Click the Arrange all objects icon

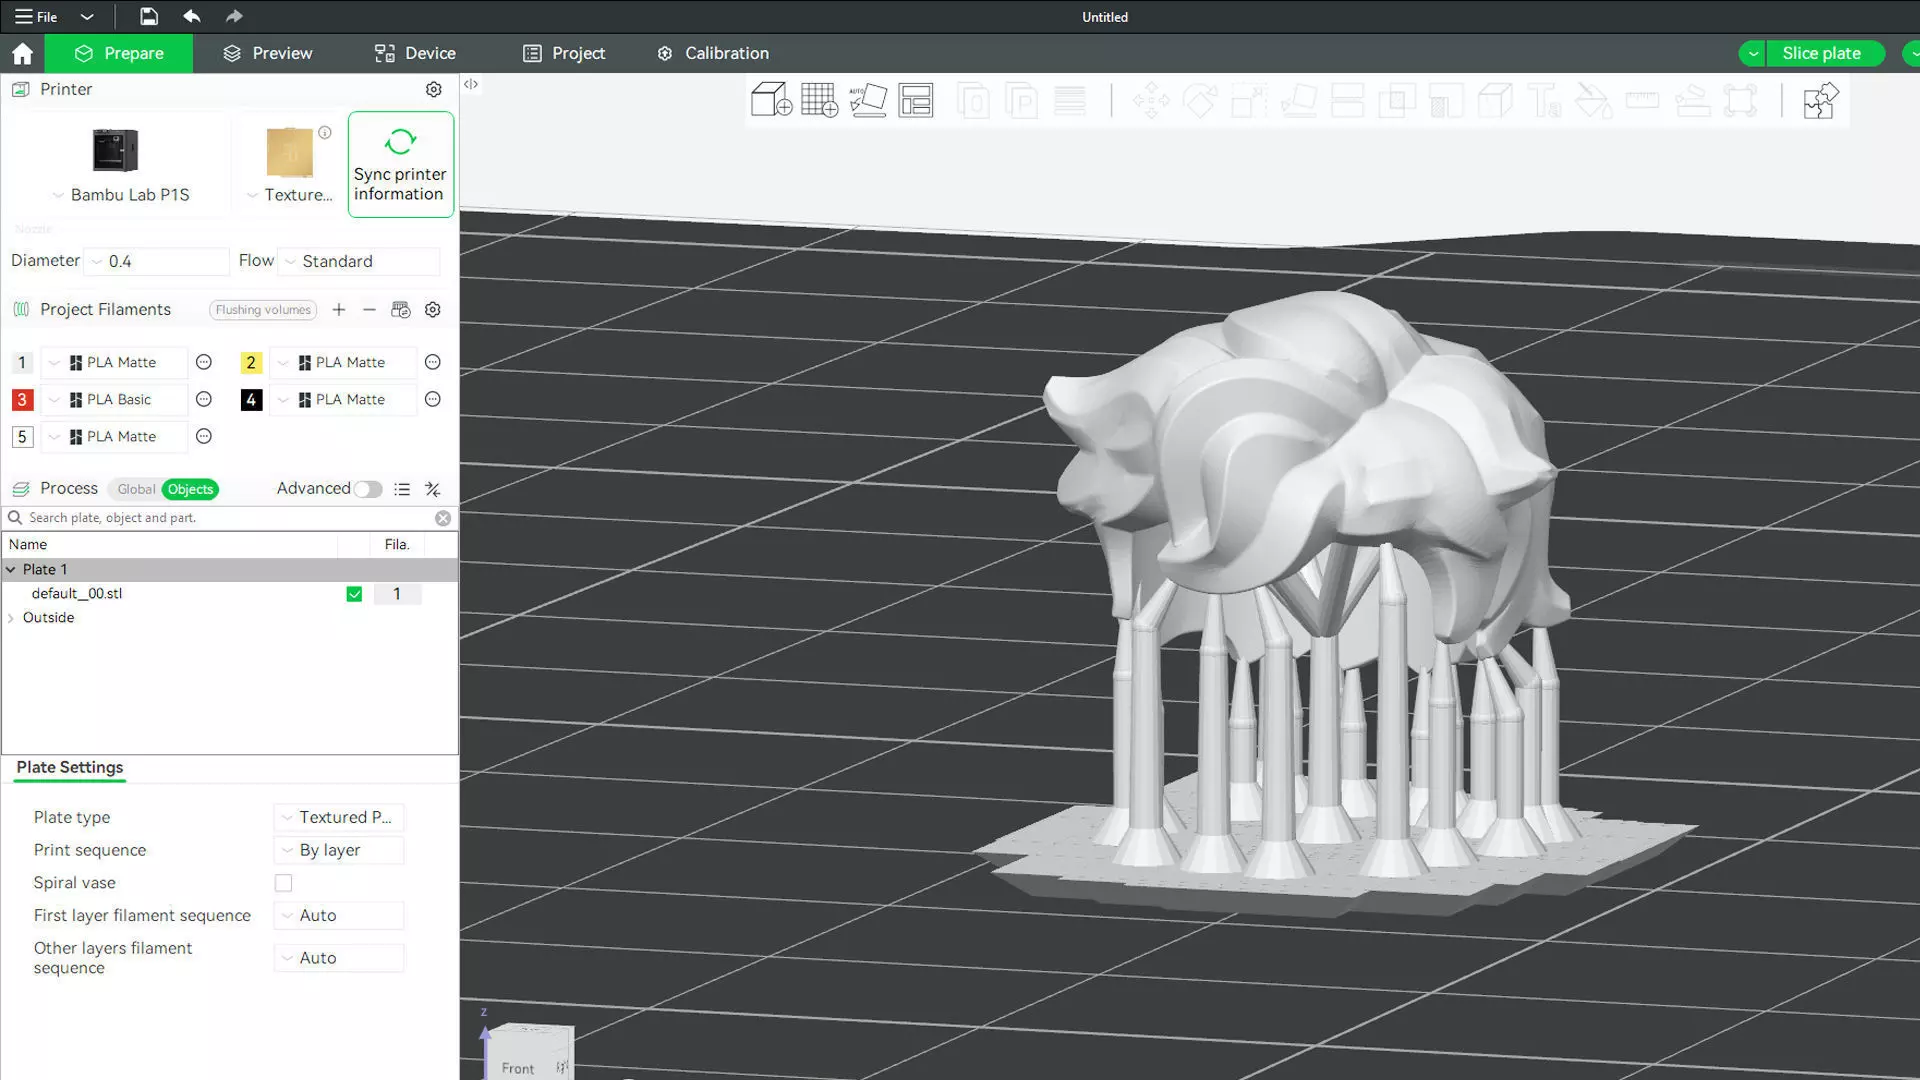tap(915, 100)
